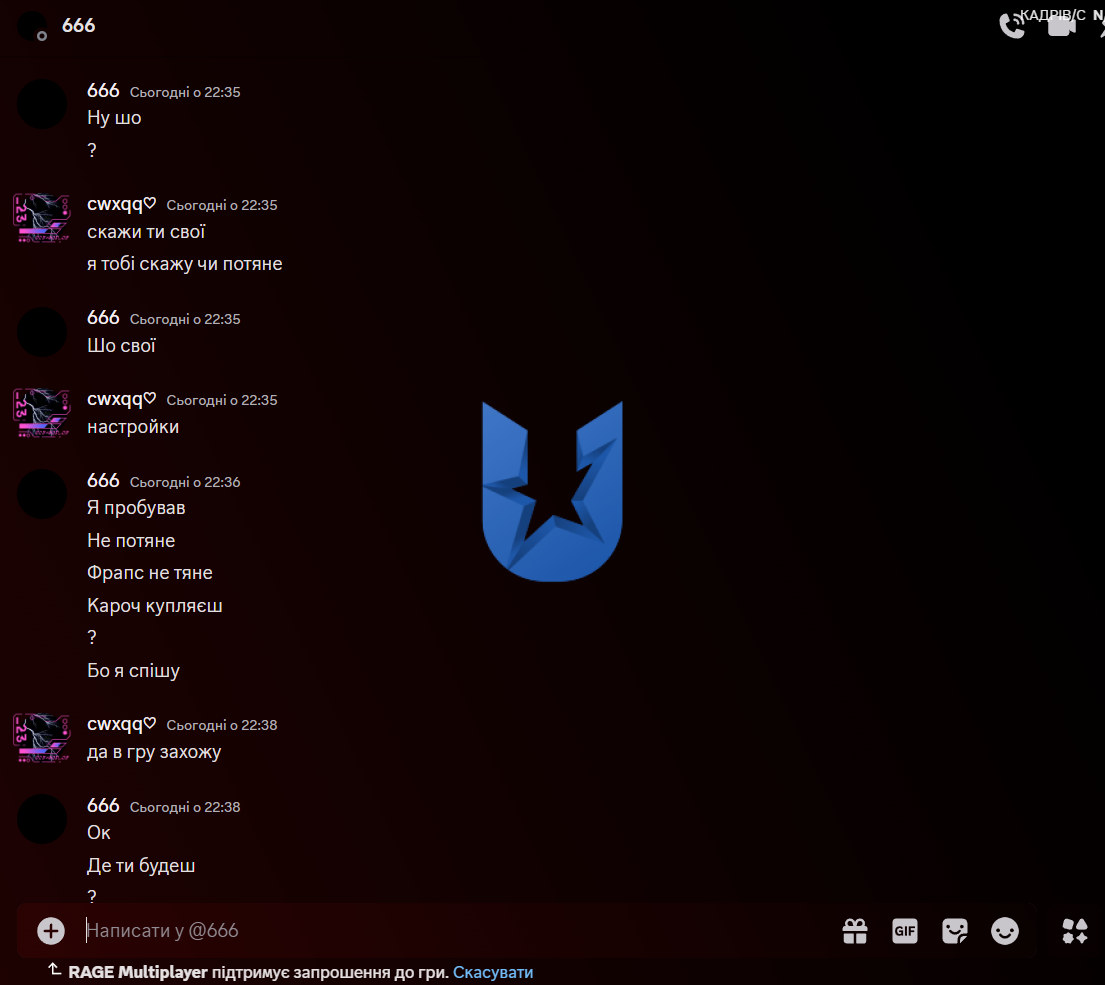Click the RAGE Multiplayer invite arrow icon
This screenshot has width=1105, height=985.
(x=54, y=970)
